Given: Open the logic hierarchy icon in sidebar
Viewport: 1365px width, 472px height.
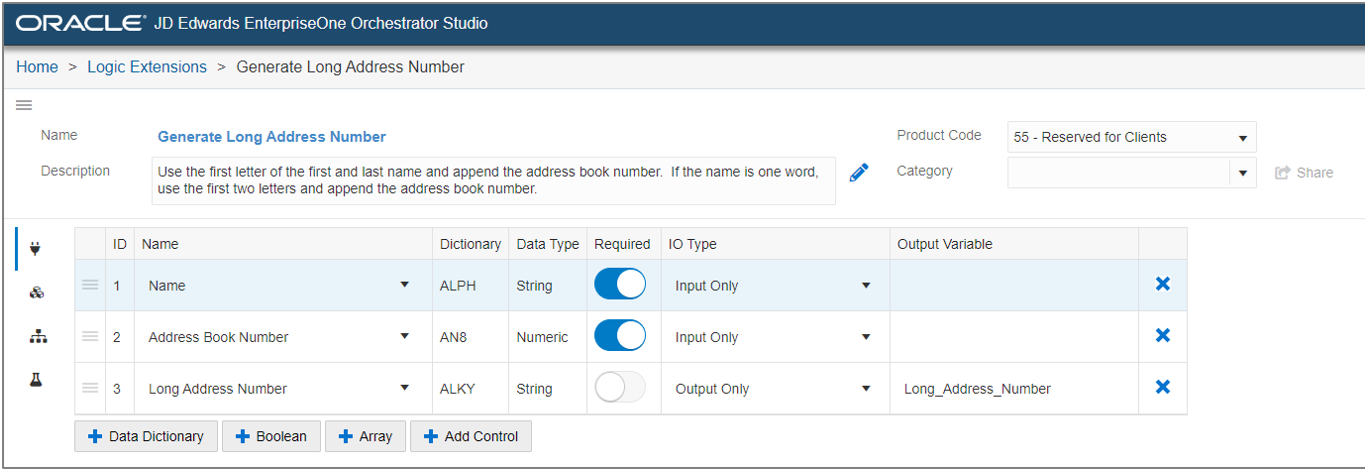Looking at the screenshot, I should click(x=38, y=337).
